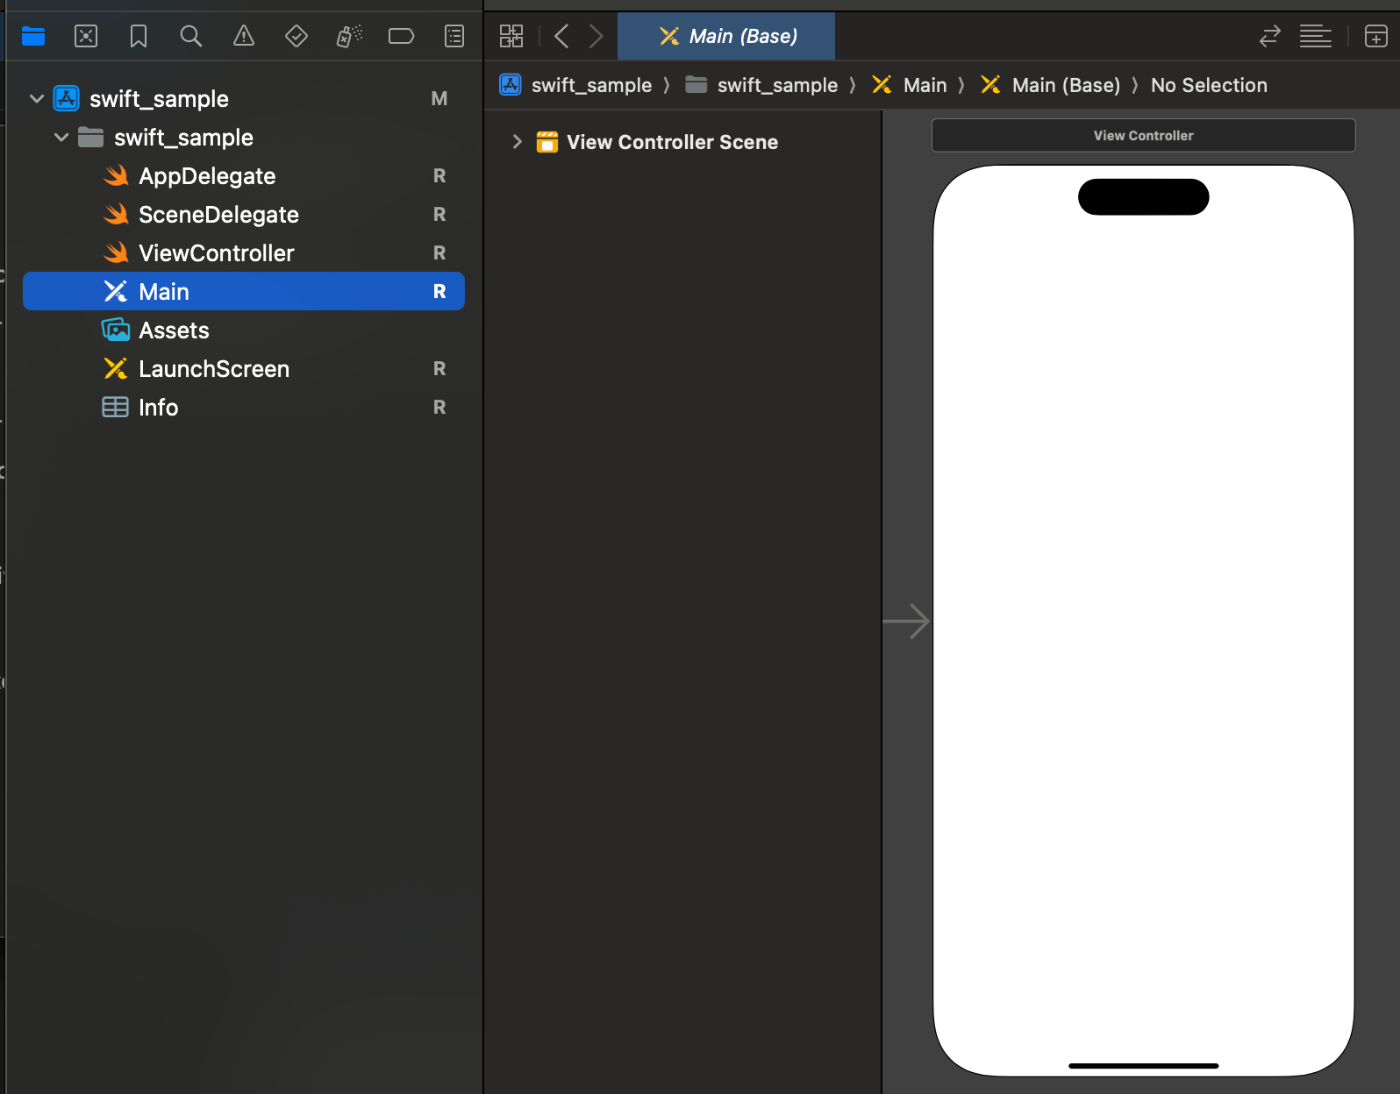
Task: Open the Report navigator
Action: tap(454, 37)
